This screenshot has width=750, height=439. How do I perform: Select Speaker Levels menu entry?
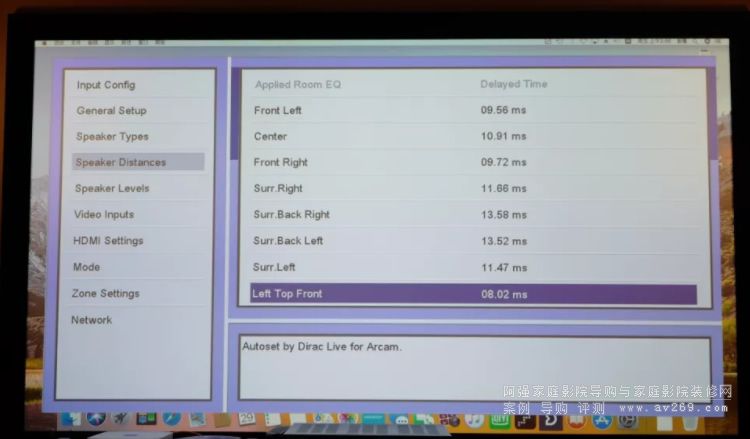tap(112, 188)
